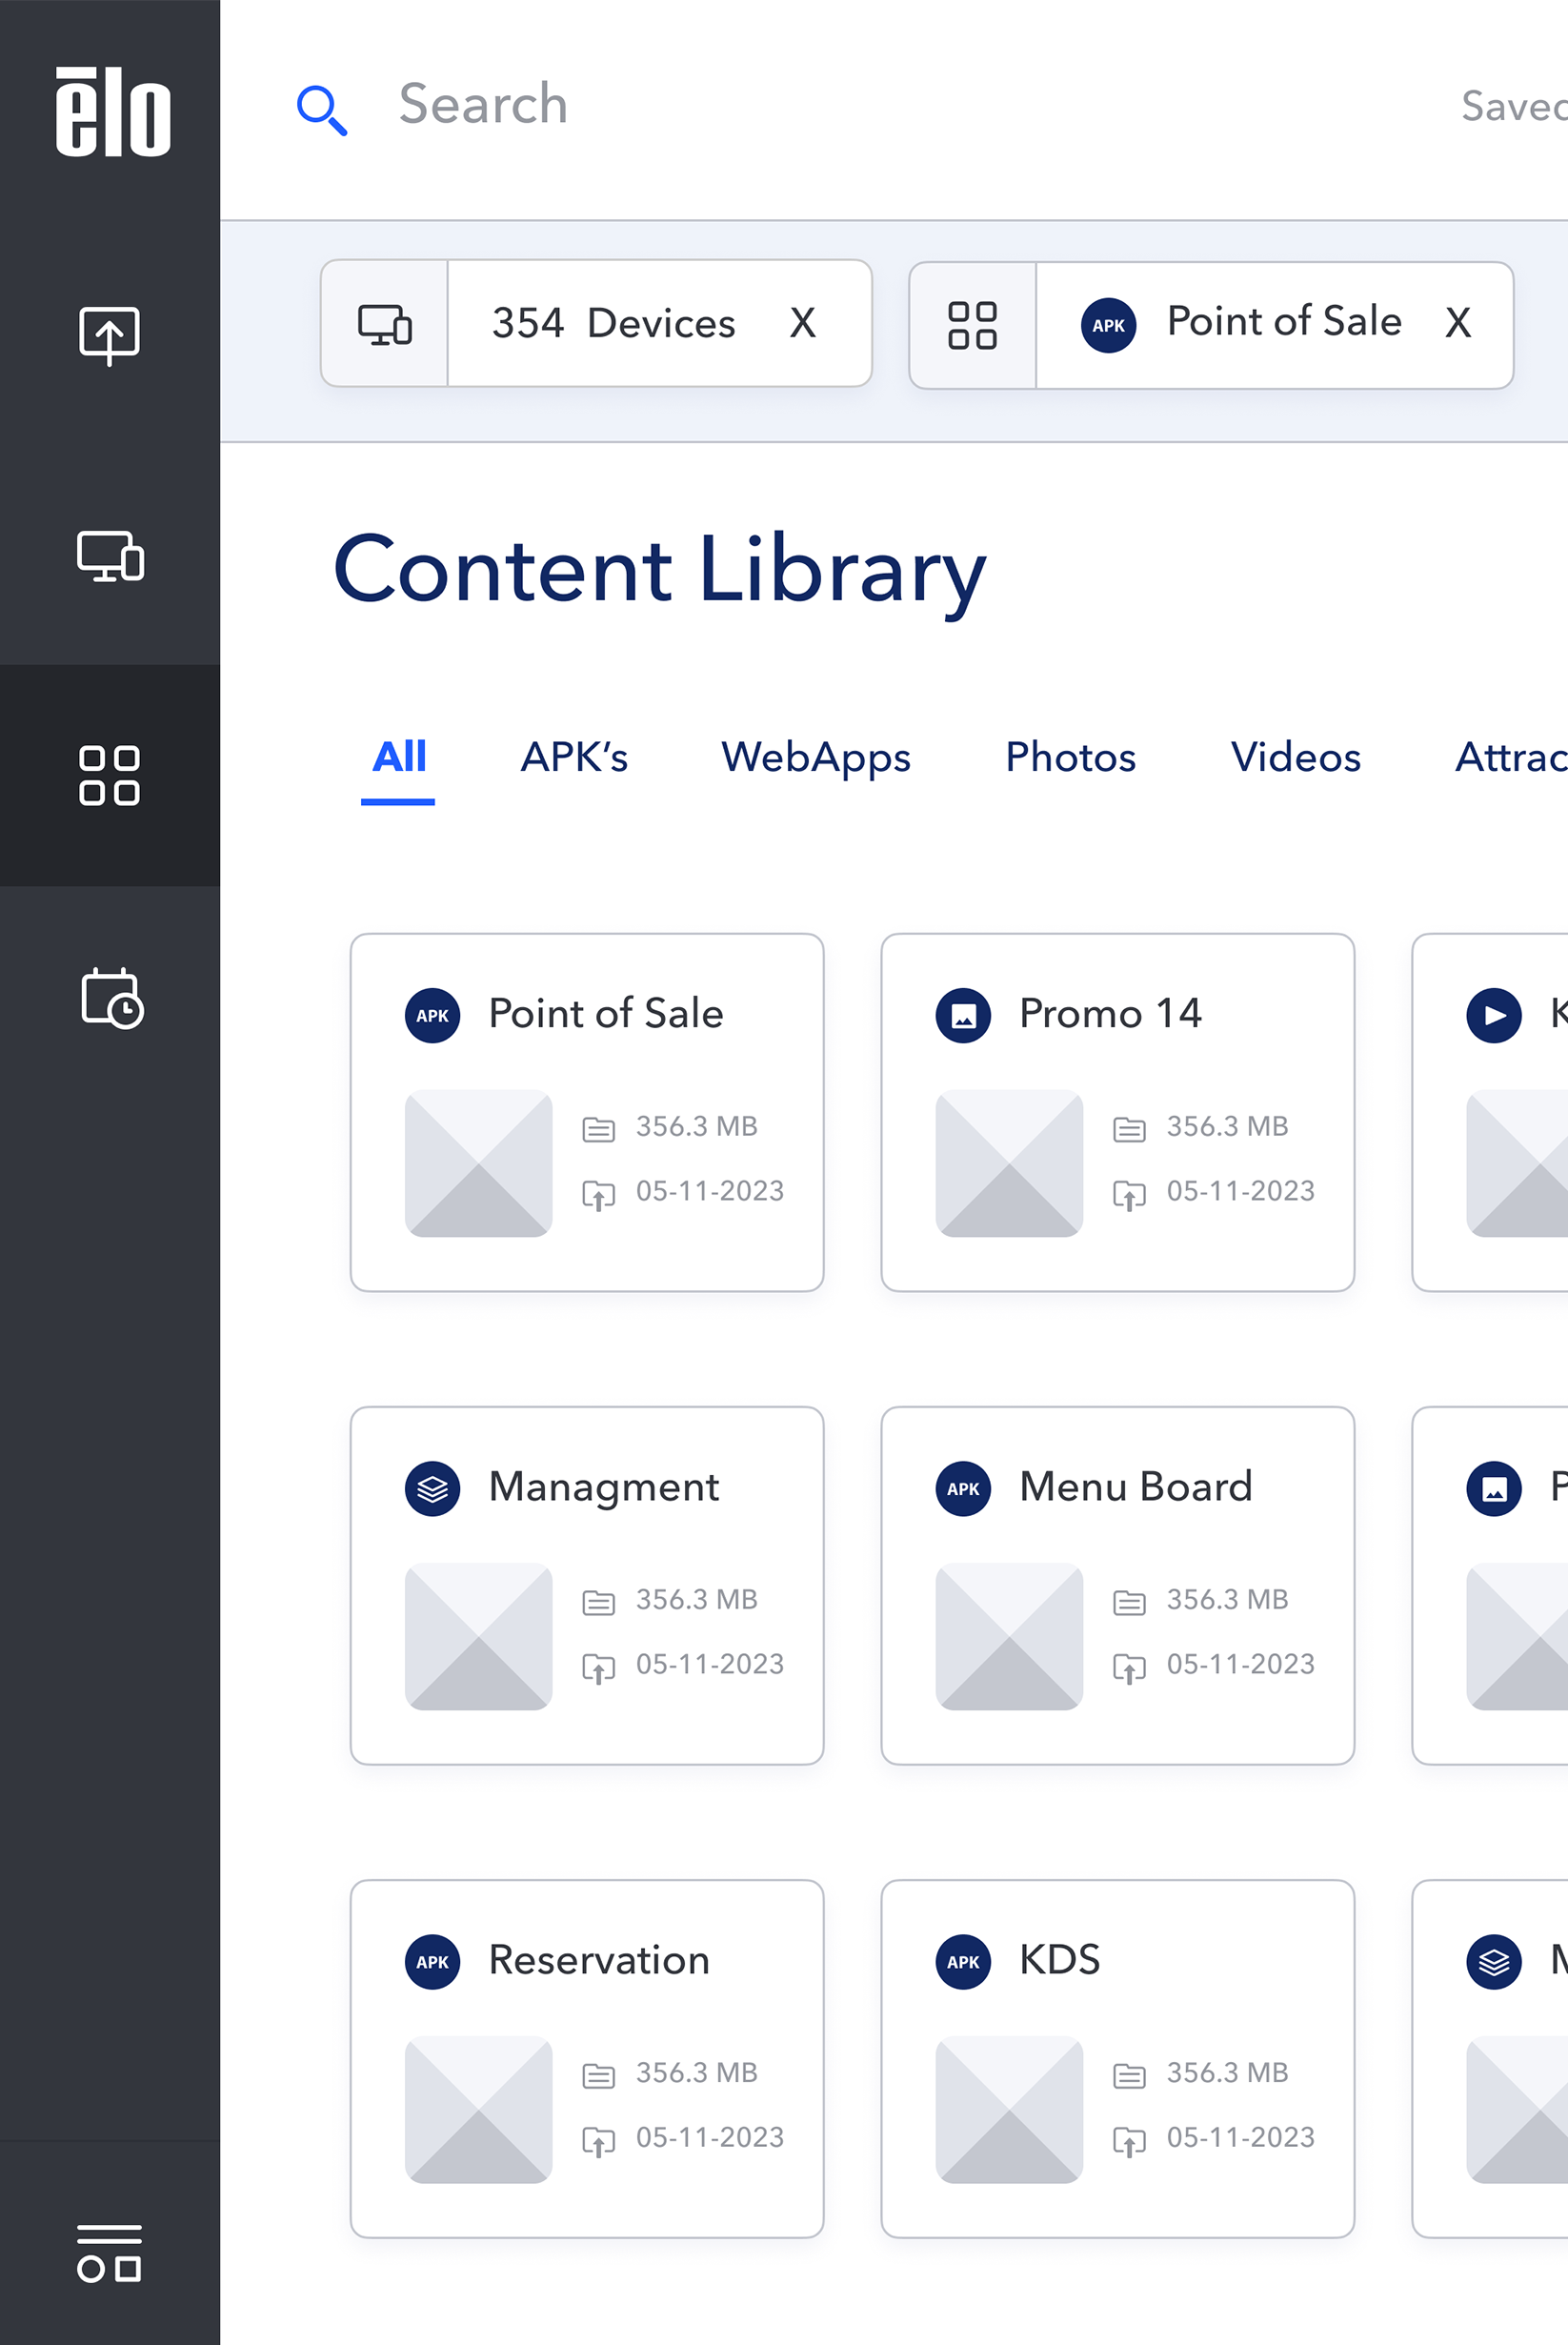The width and height of the screenshot is (1568, 2345).
Task: Open the Reservation card thumbnail
Action: click(x=478, y=2109)
